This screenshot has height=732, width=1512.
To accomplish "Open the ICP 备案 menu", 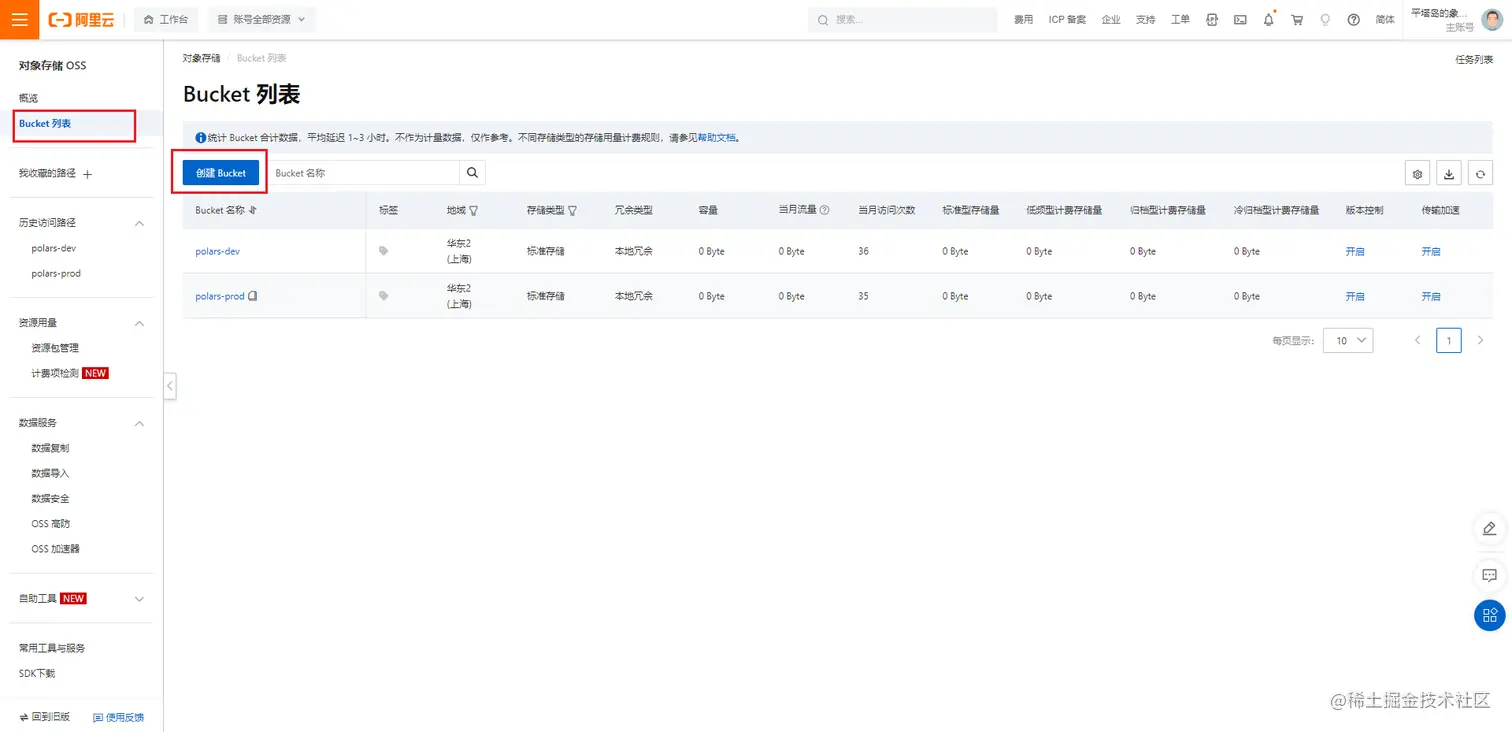I will (x=1067, y=20).
